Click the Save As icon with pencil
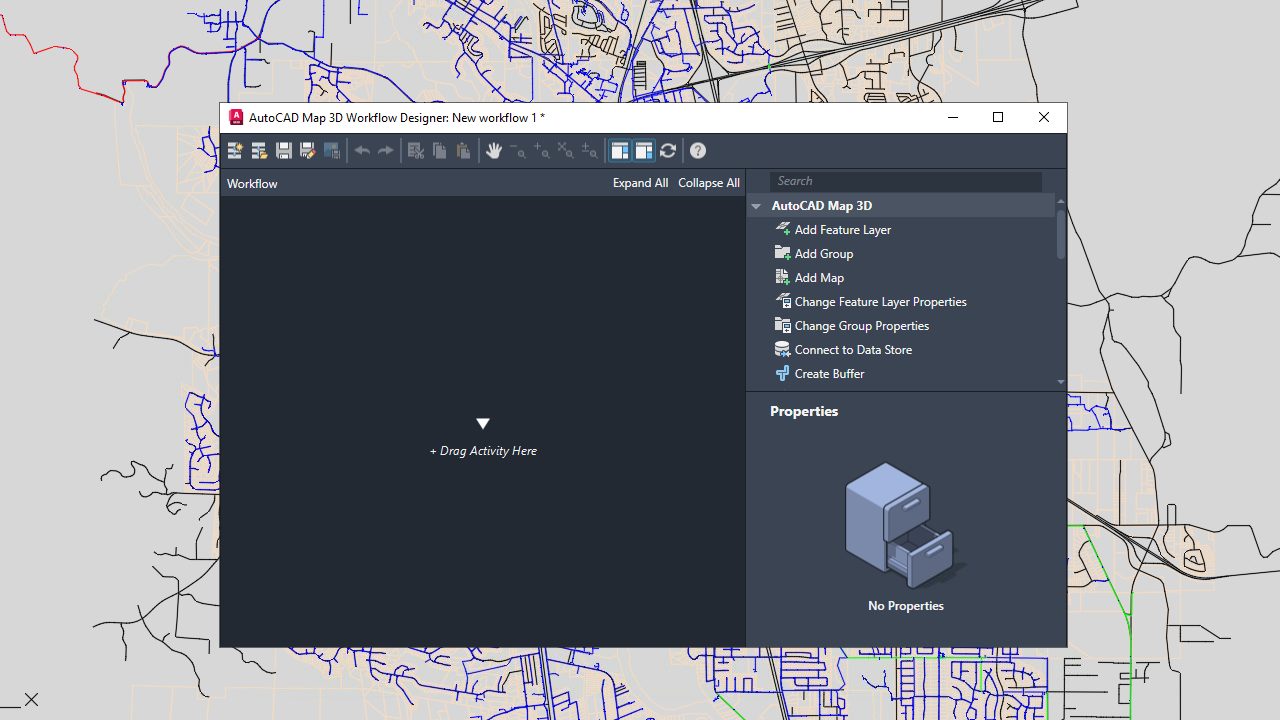Image resolution: width=1280 pixels, height=720 pixels. tap(308, 151)
